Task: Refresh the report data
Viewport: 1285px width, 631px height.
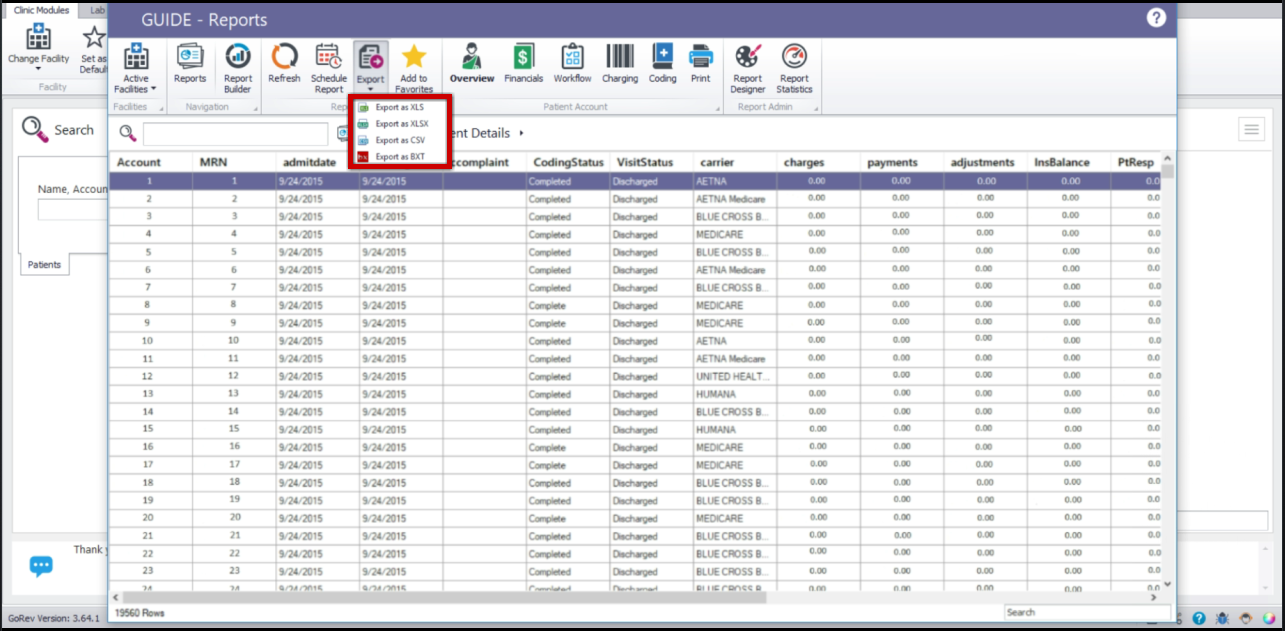Action: click(x=284, y=64)
